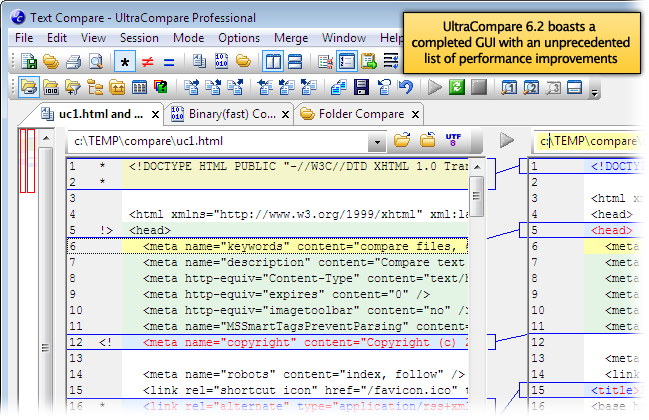Toggle line numbers display icon
The height and width of the screenshot is (420, 649).
pyautogui.click(x=347, y=62)
